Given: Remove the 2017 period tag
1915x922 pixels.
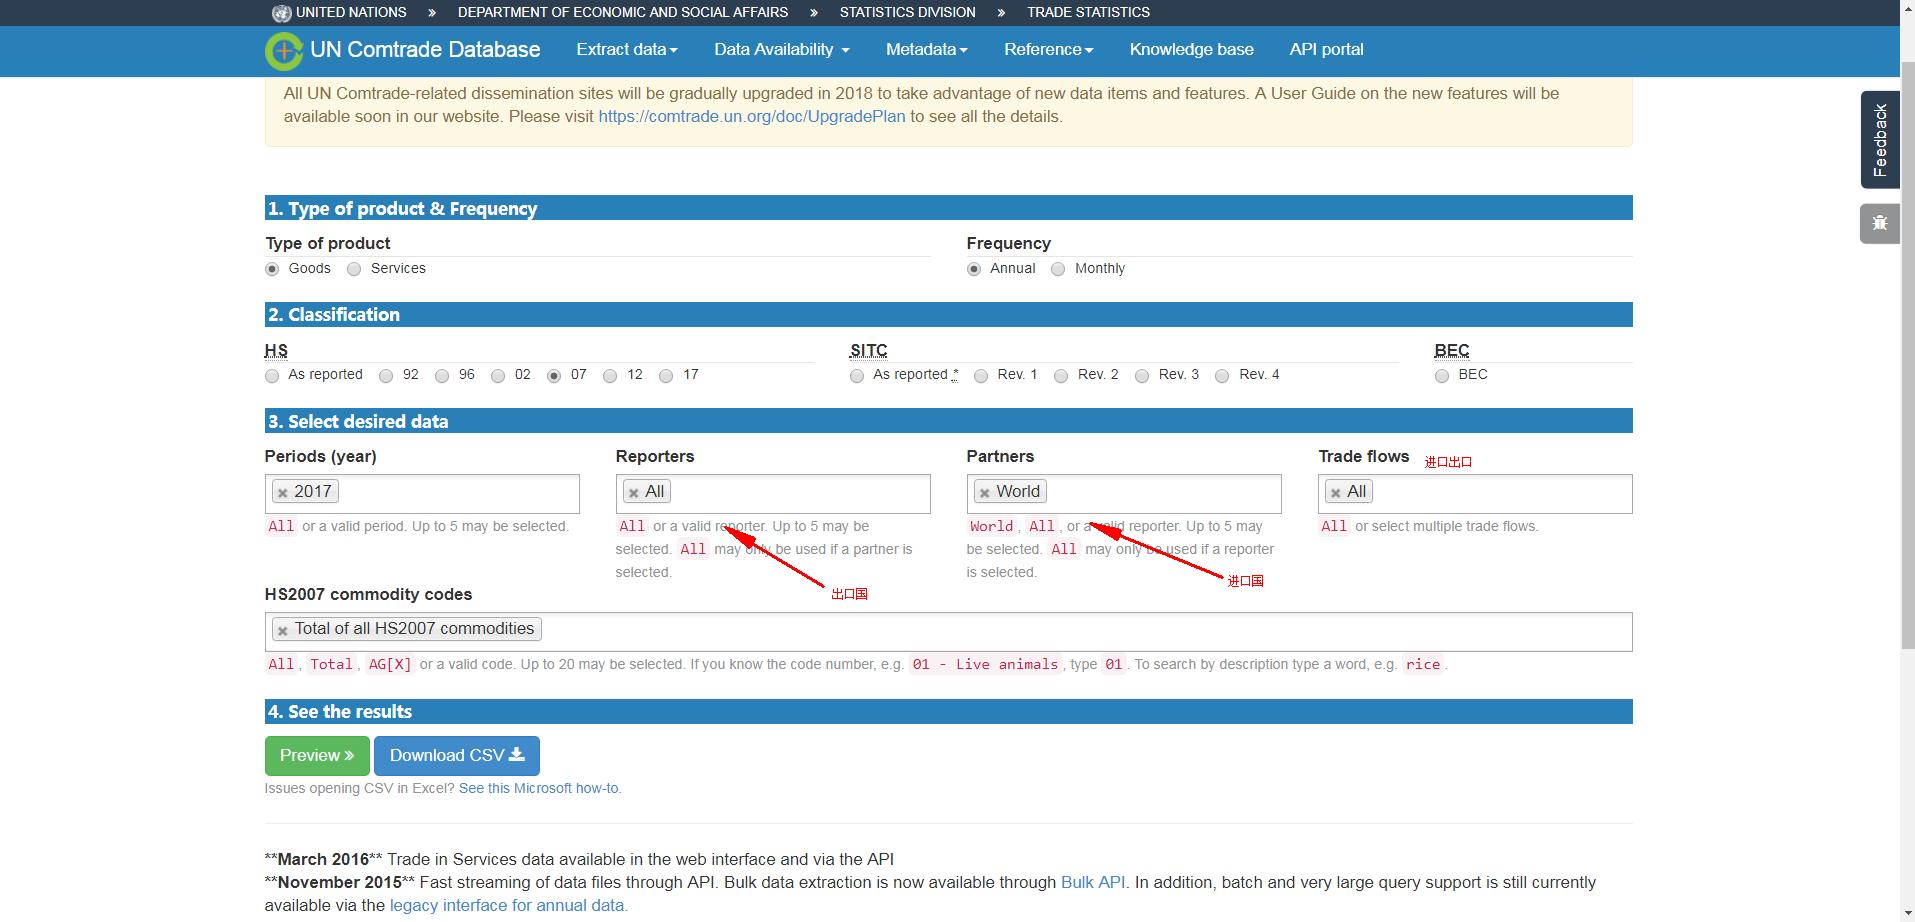Looking at the screenshot, I should pos(283,493).
